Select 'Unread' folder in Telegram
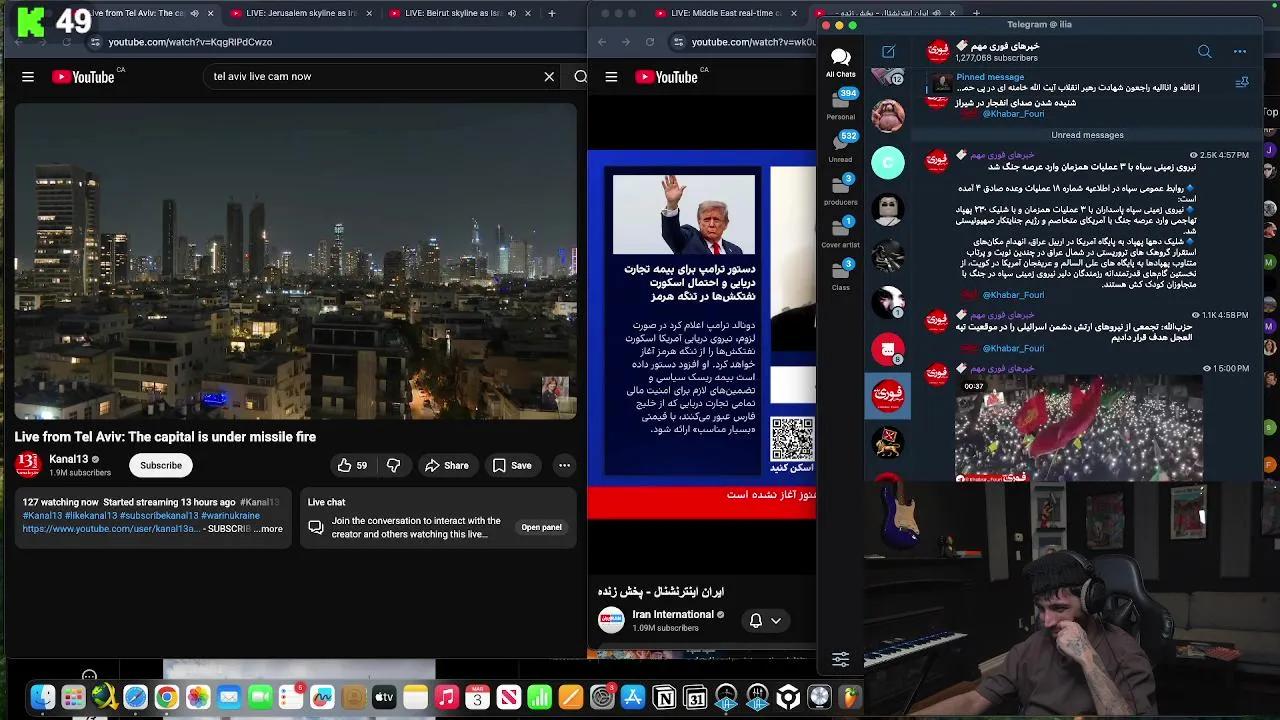This screenshot has height=720, width=1280. point(840,147)
